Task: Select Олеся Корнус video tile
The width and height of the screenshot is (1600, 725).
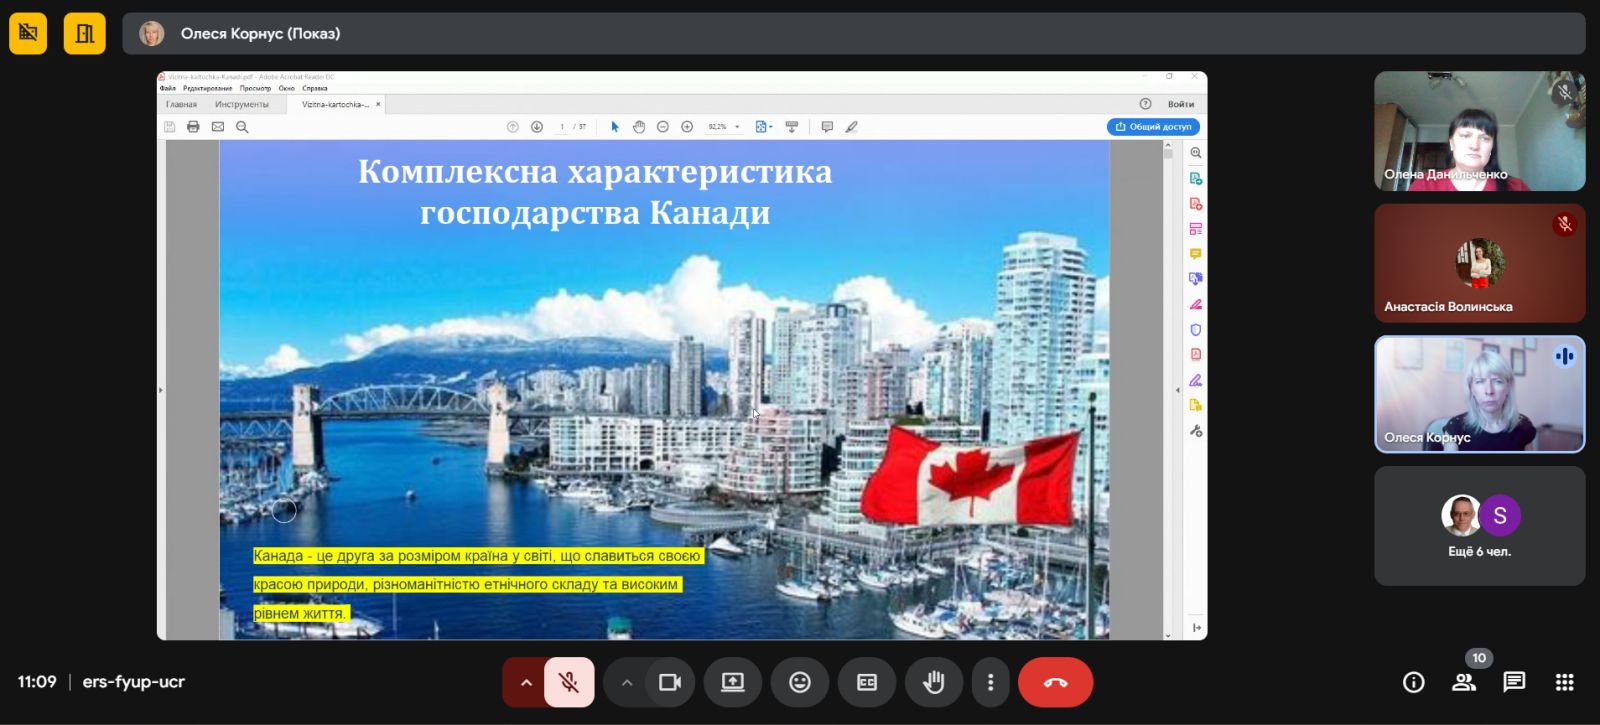Action: pos(1479,394)
